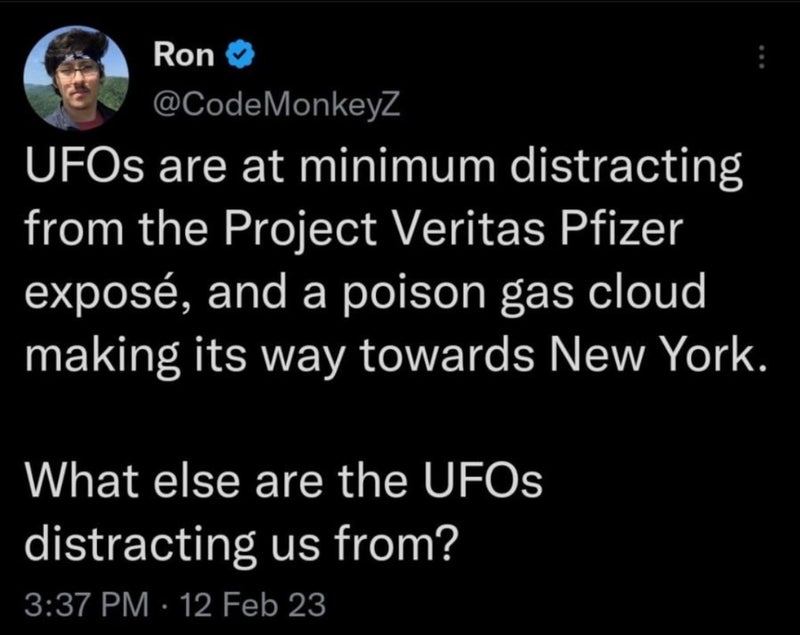This screenshot has width=800, height=635.
Task: Click the line starting with What else
Action: (282, 480)
